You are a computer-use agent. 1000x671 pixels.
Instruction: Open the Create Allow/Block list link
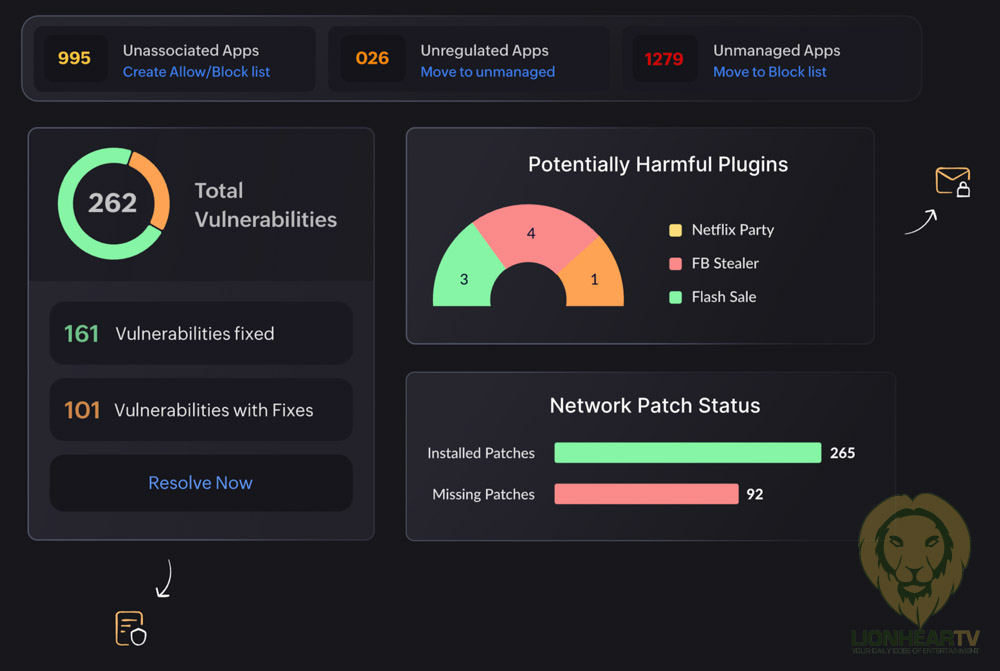click(196, 72)
